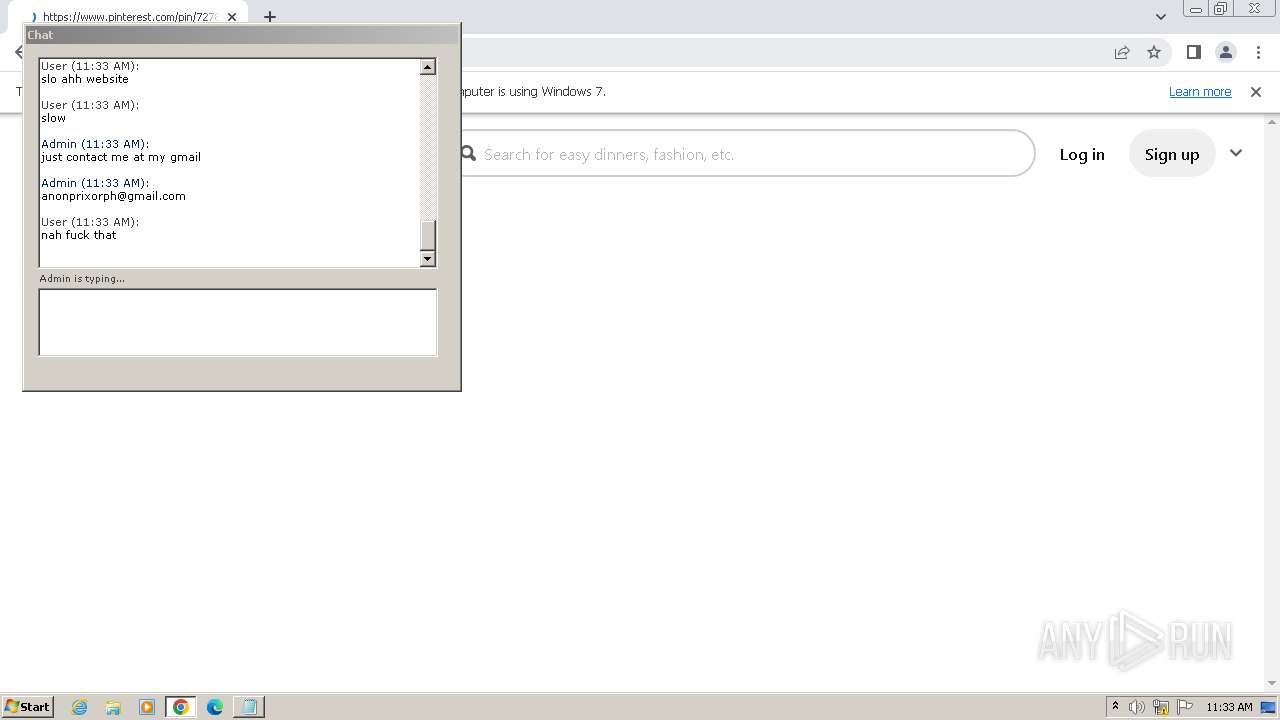Click the taskbar clock showing 11:33 AM

1229,707
